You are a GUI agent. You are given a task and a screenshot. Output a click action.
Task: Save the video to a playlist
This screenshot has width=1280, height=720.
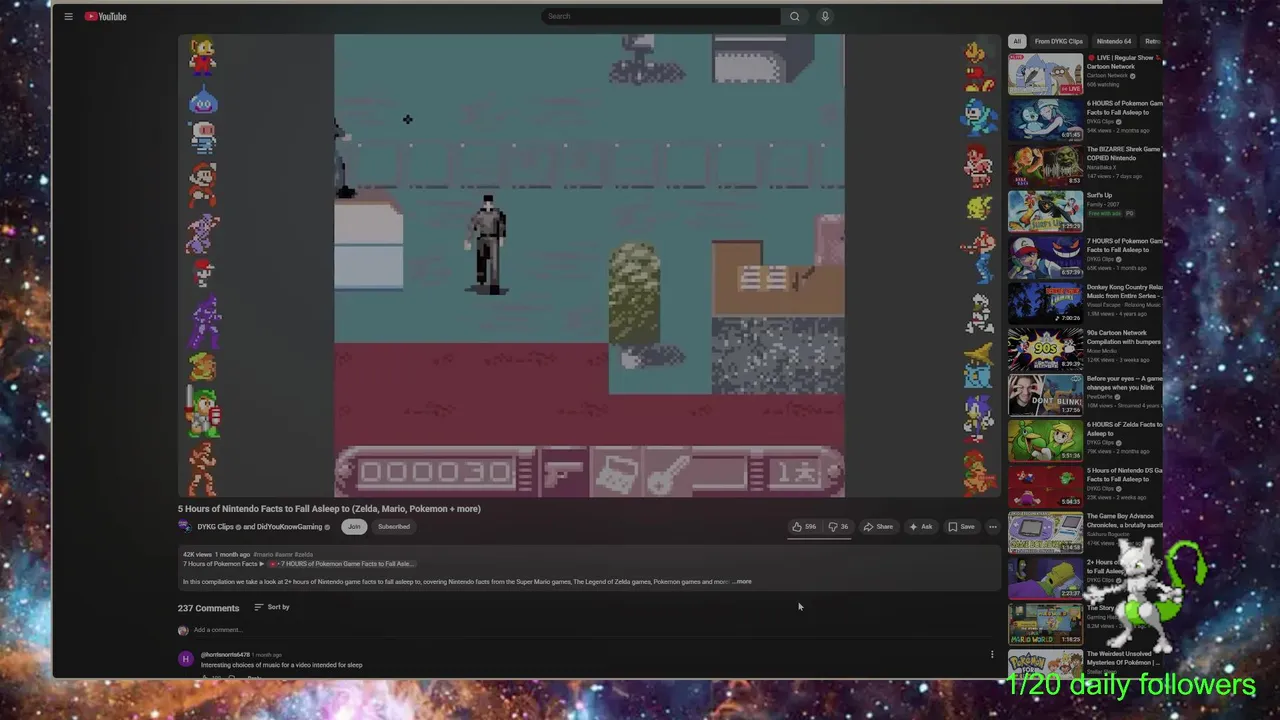coord(961,527)
